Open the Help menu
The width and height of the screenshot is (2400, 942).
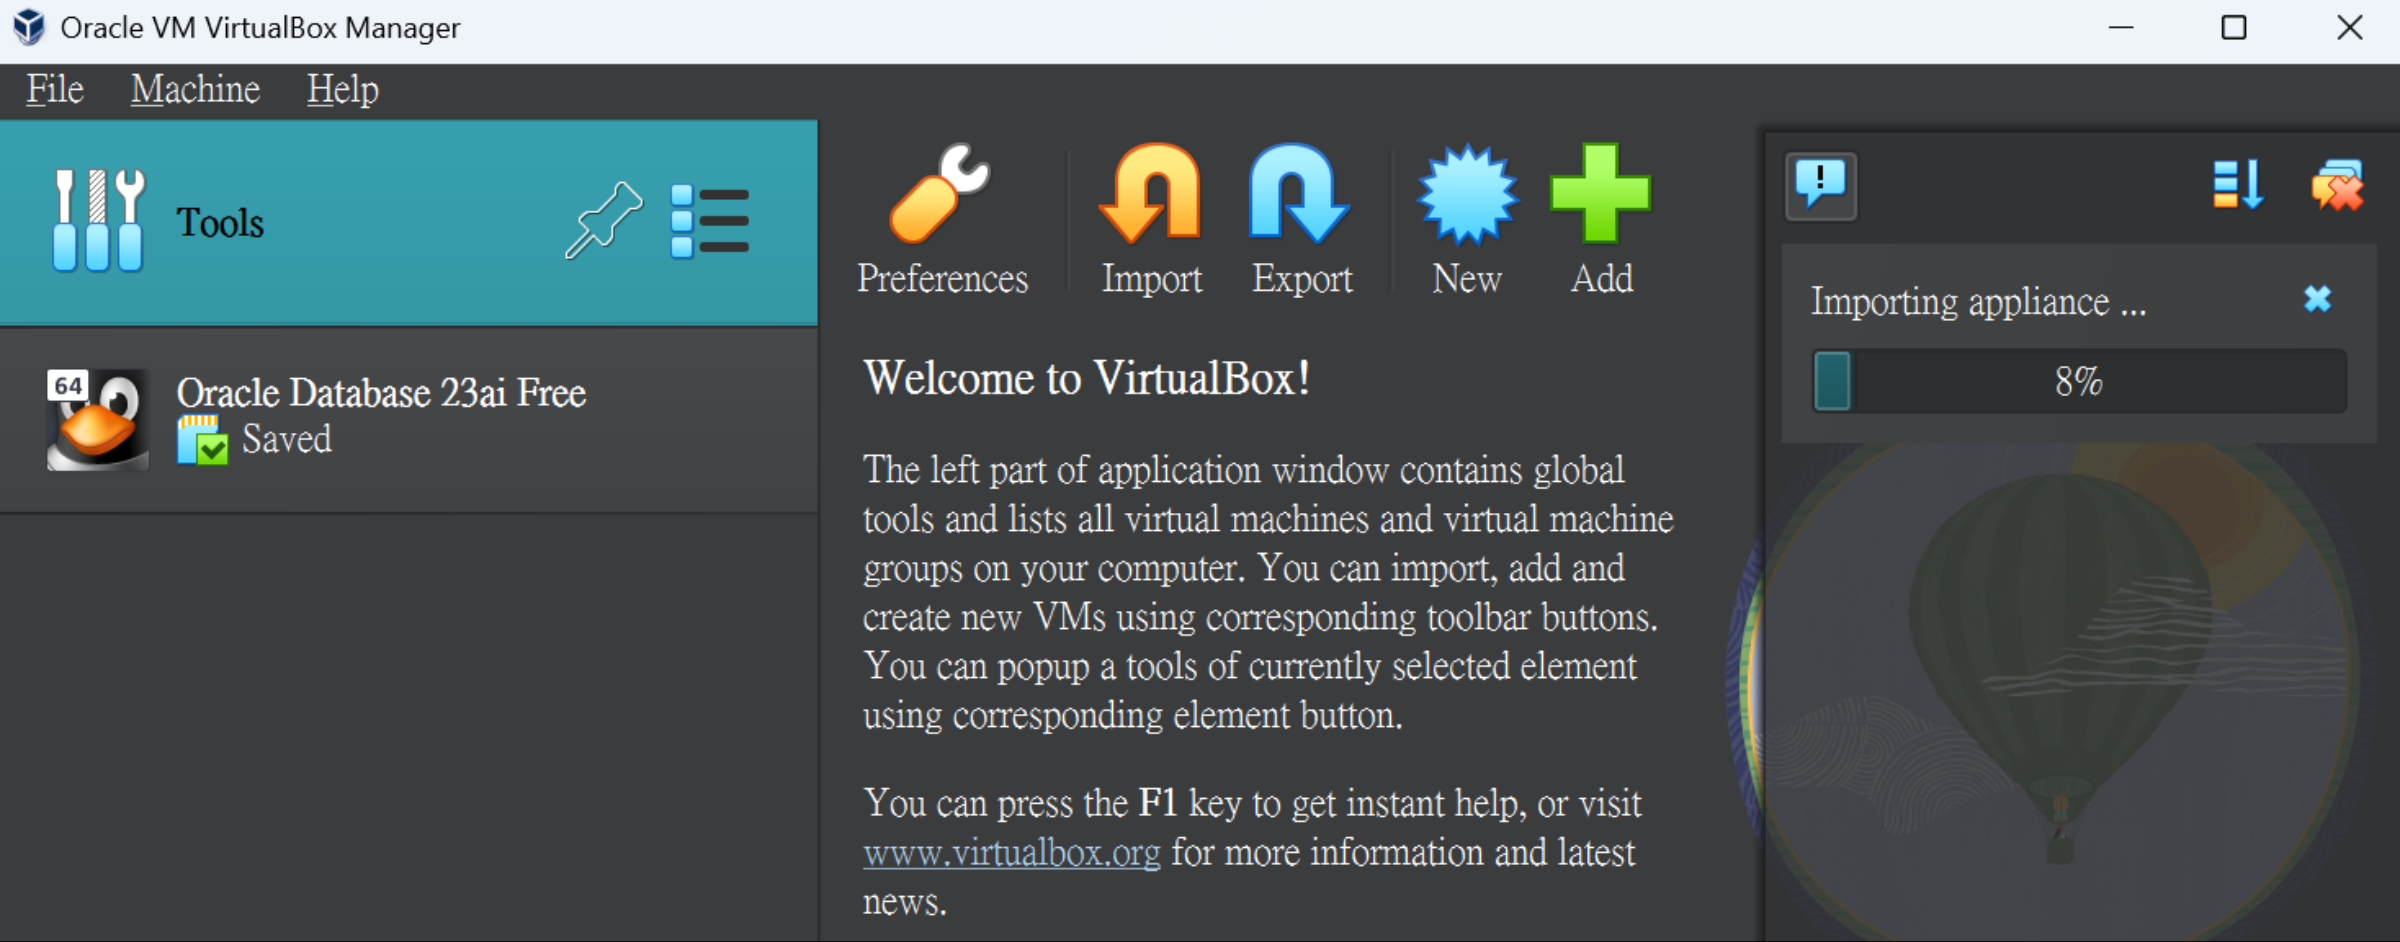(342, 90)
